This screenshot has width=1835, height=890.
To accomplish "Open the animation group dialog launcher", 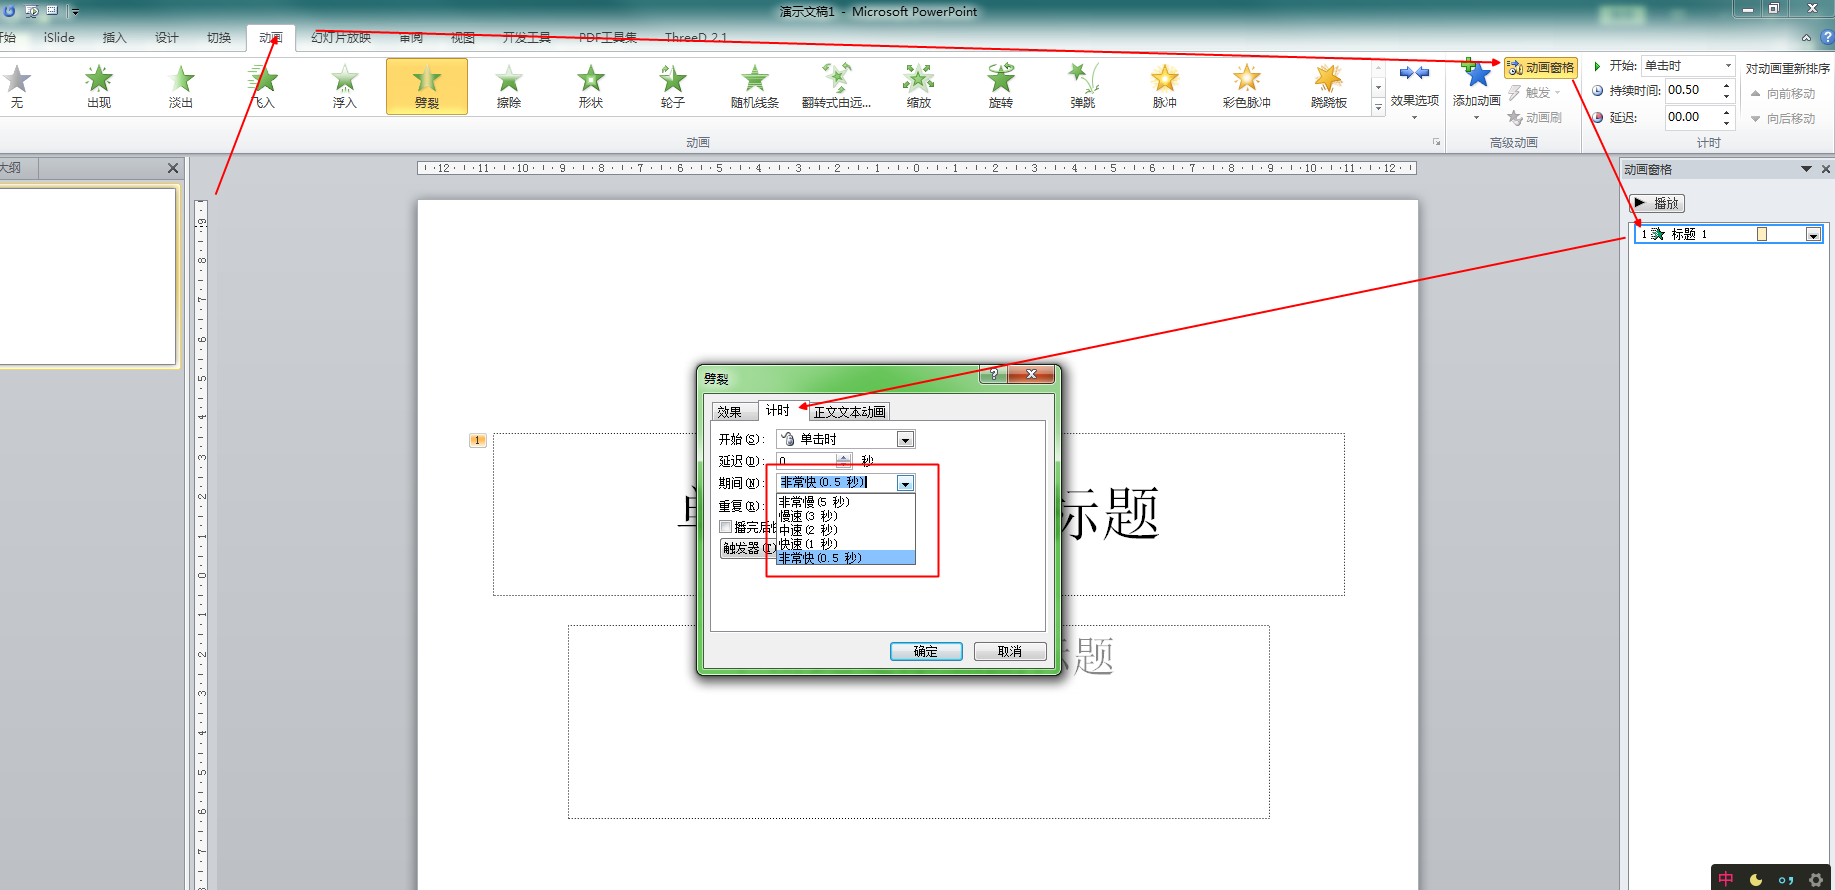I will coord(1437,142).
